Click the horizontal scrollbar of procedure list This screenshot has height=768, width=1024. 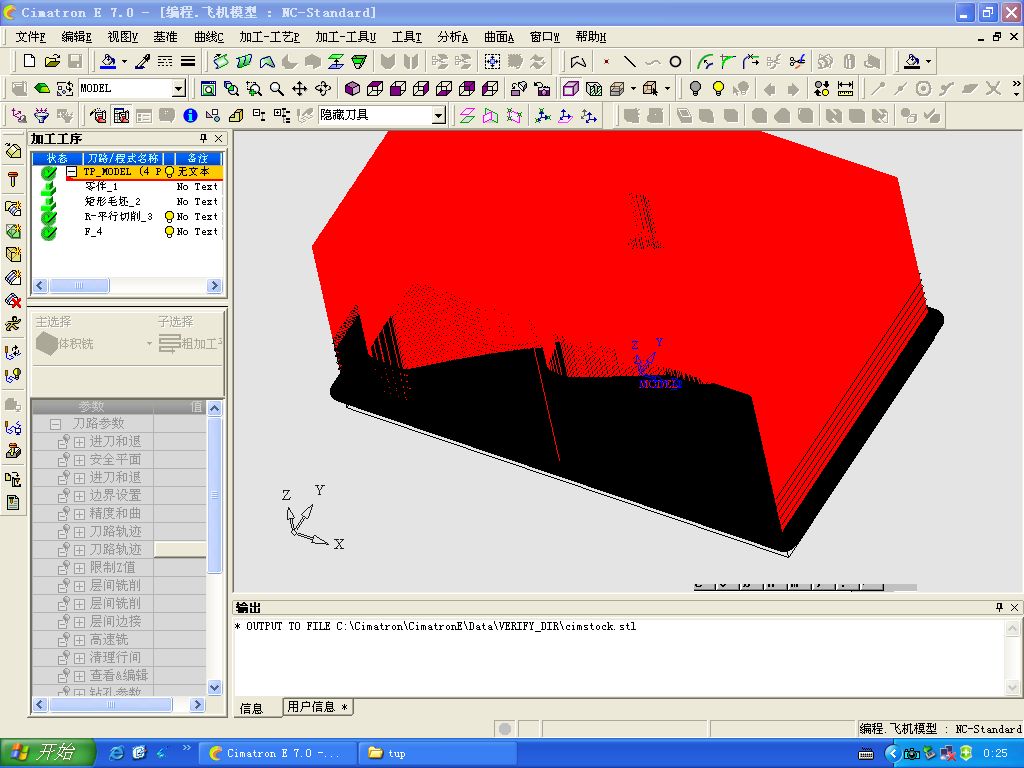127,285
